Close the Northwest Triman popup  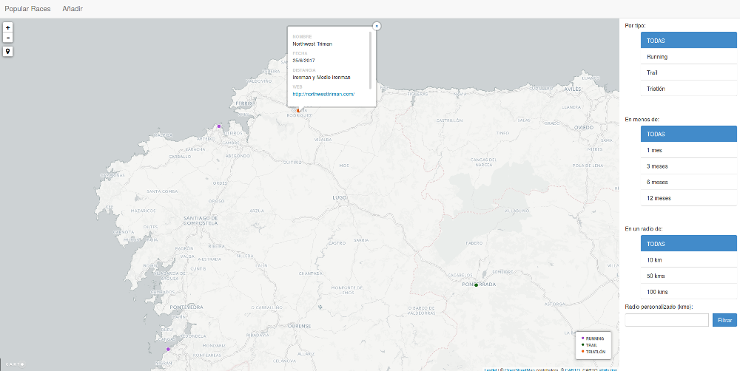(x=377, y=26)
